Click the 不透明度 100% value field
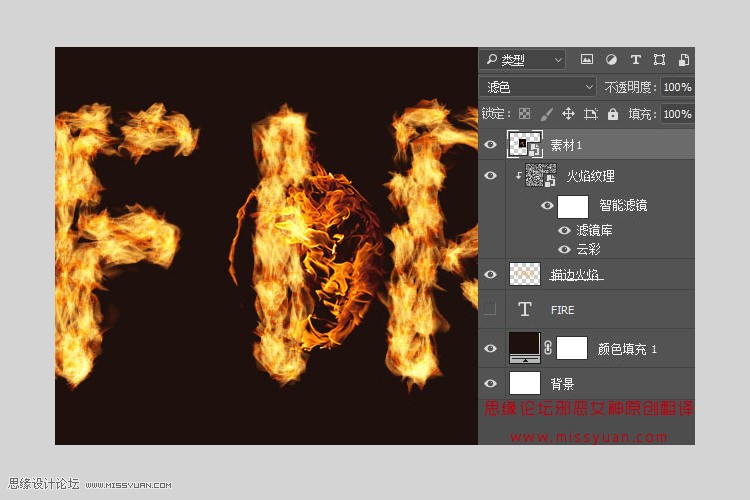 677,87
